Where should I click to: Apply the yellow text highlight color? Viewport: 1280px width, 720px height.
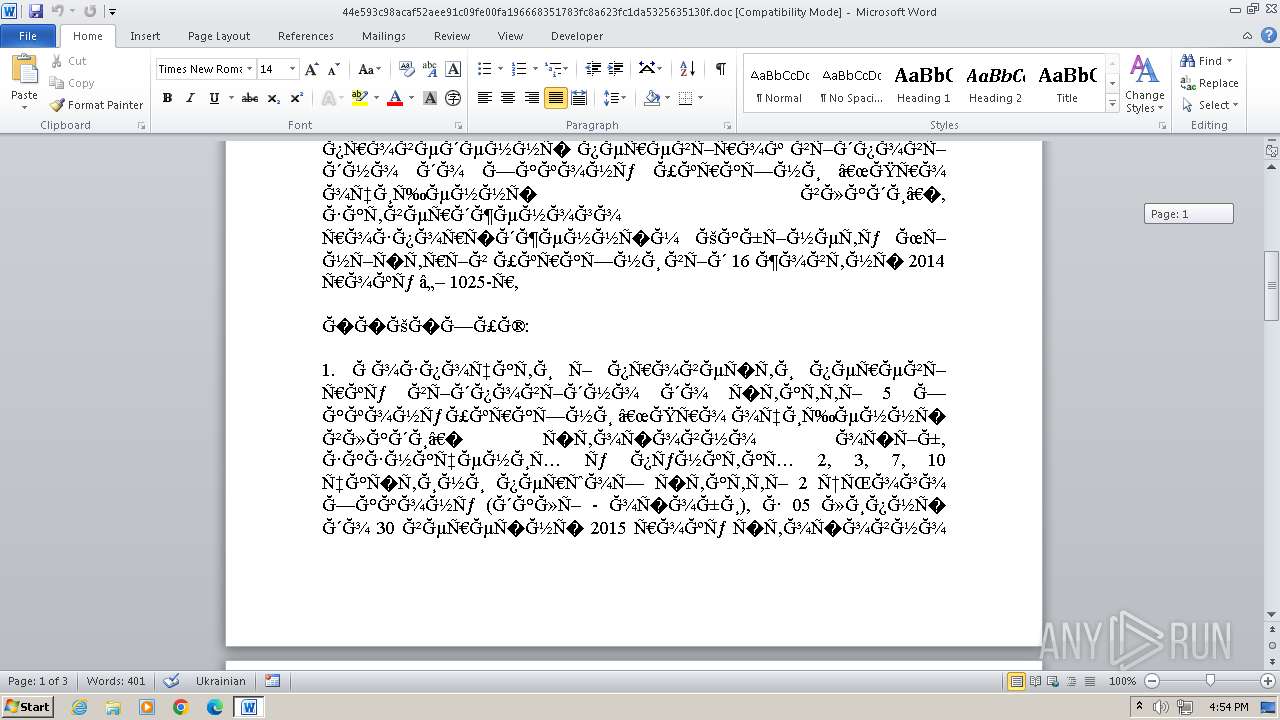(x=359, y=98)
